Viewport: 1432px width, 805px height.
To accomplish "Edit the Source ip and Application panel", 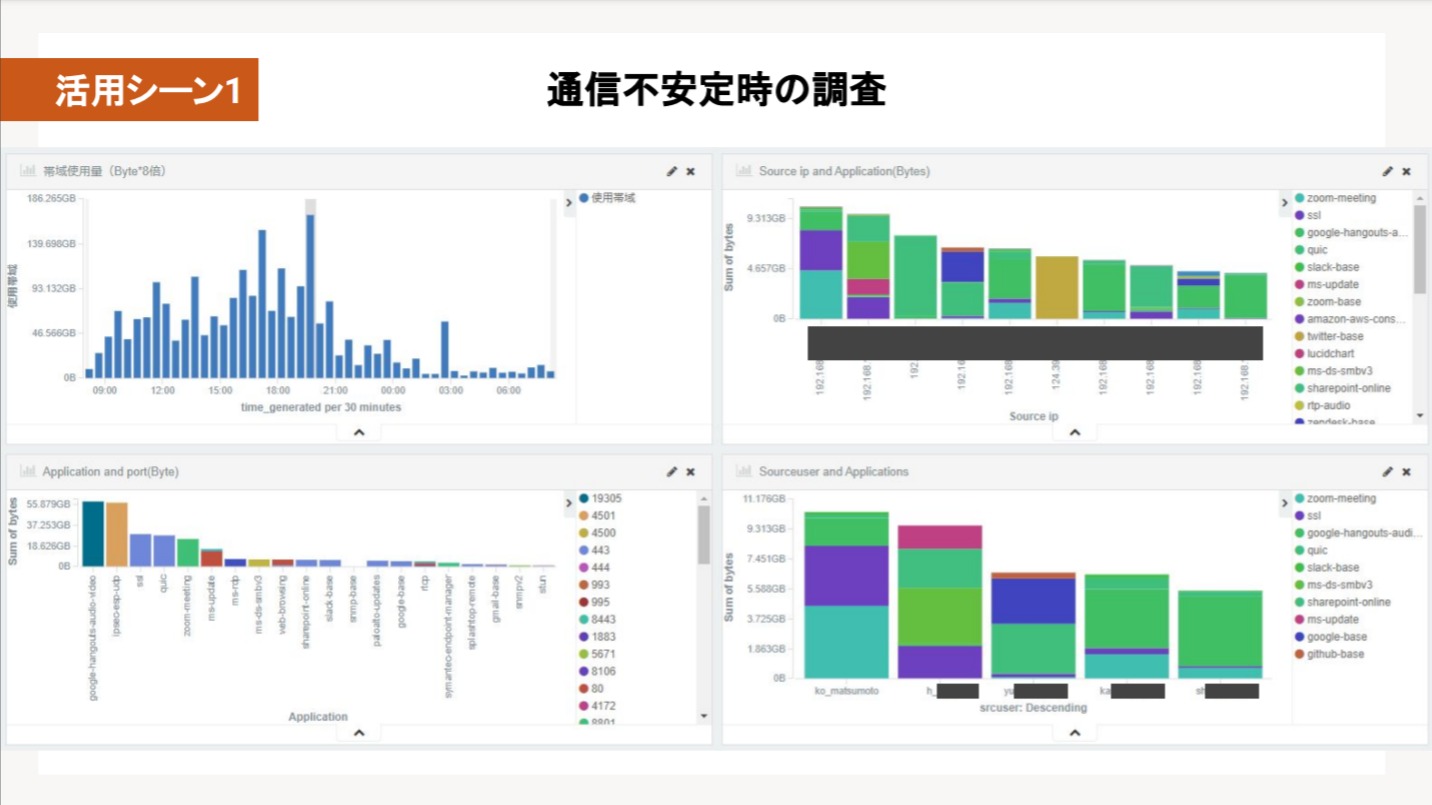I will (1388, 172).
